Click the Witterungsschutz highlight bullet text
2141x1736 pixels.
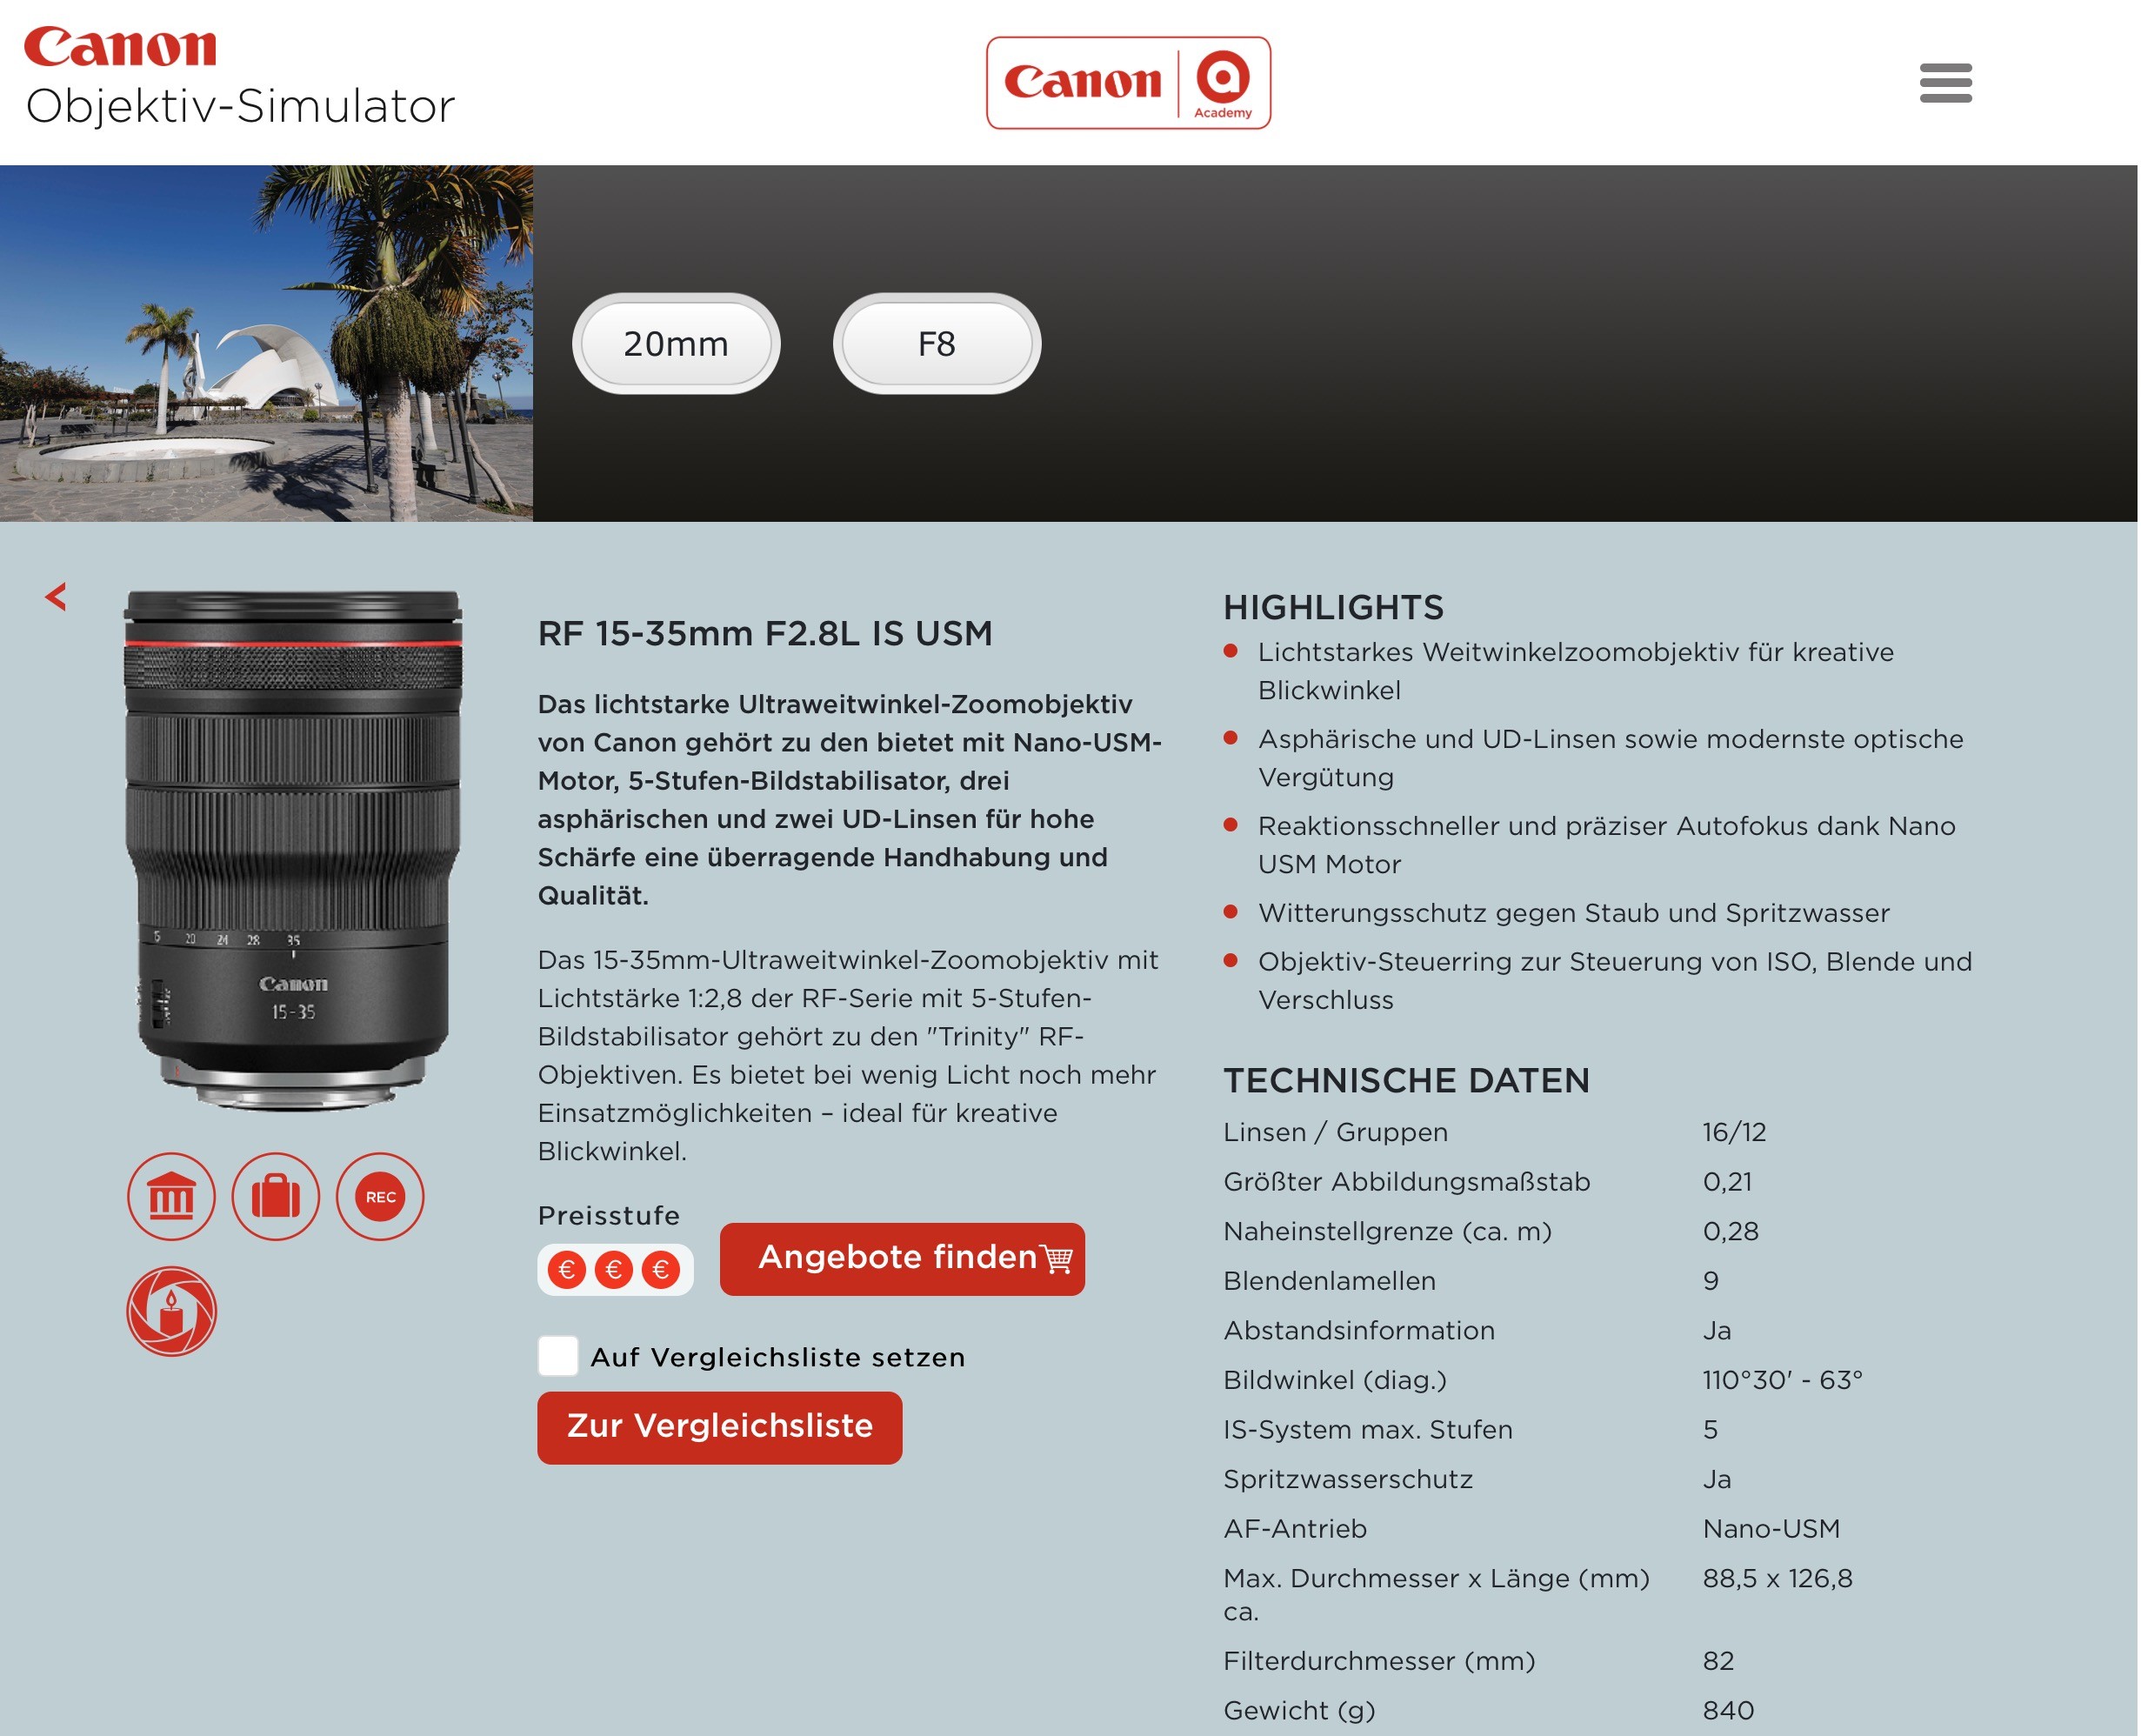[1573, 913]
